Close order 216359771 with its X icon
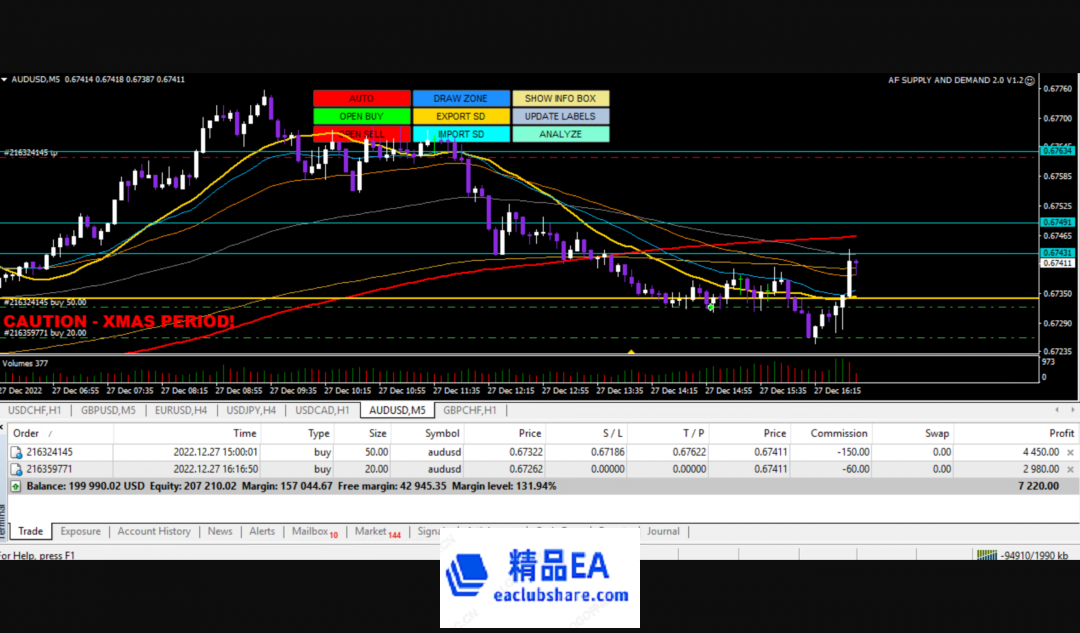This screenshot has width=1080, height=633. [1070, 468]
